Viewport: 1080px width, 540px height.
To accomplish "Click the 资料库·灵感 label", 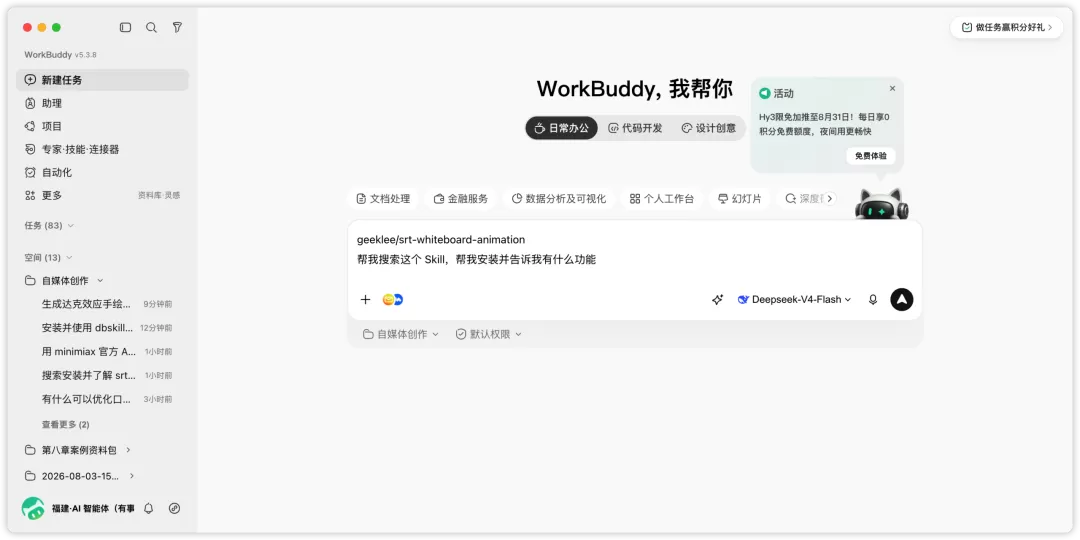I will (159, 196).
